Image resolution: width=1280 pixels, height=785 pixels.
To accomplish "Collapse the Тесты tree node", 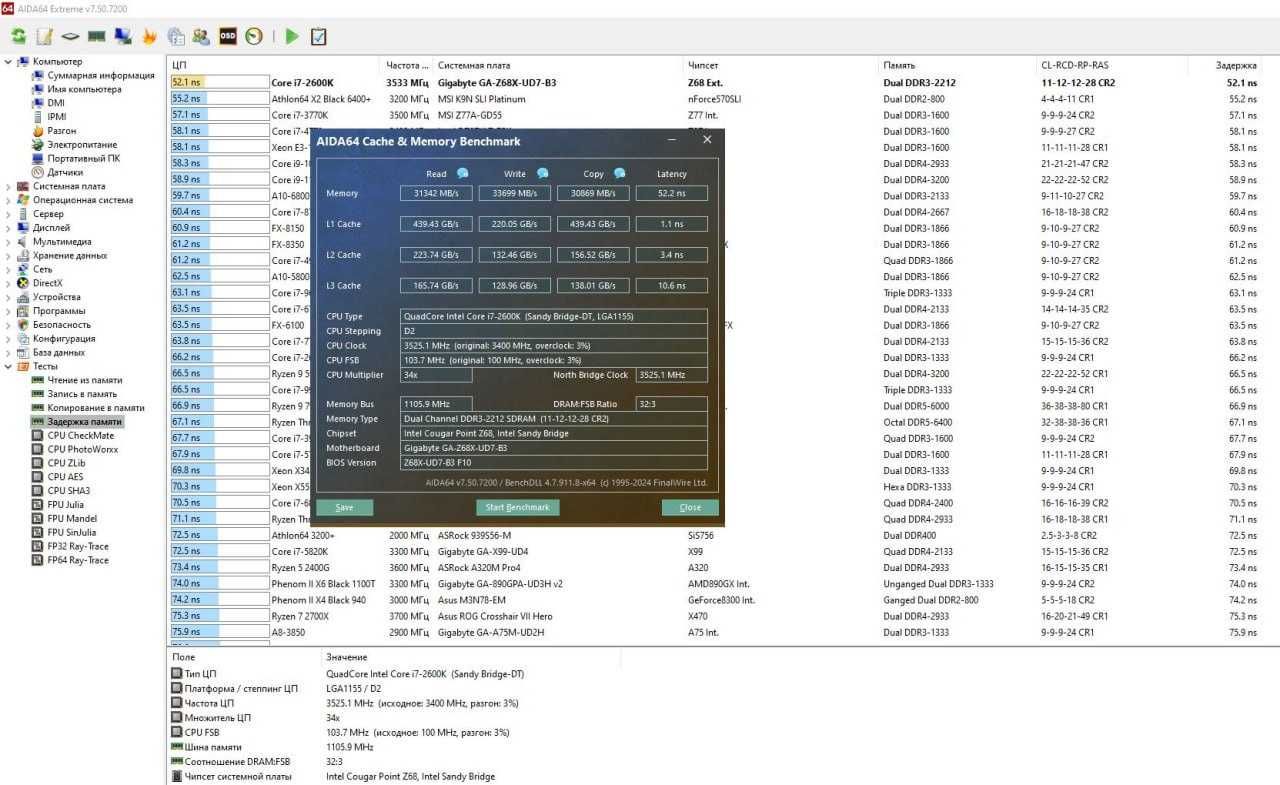I will (x=9, y=366).
